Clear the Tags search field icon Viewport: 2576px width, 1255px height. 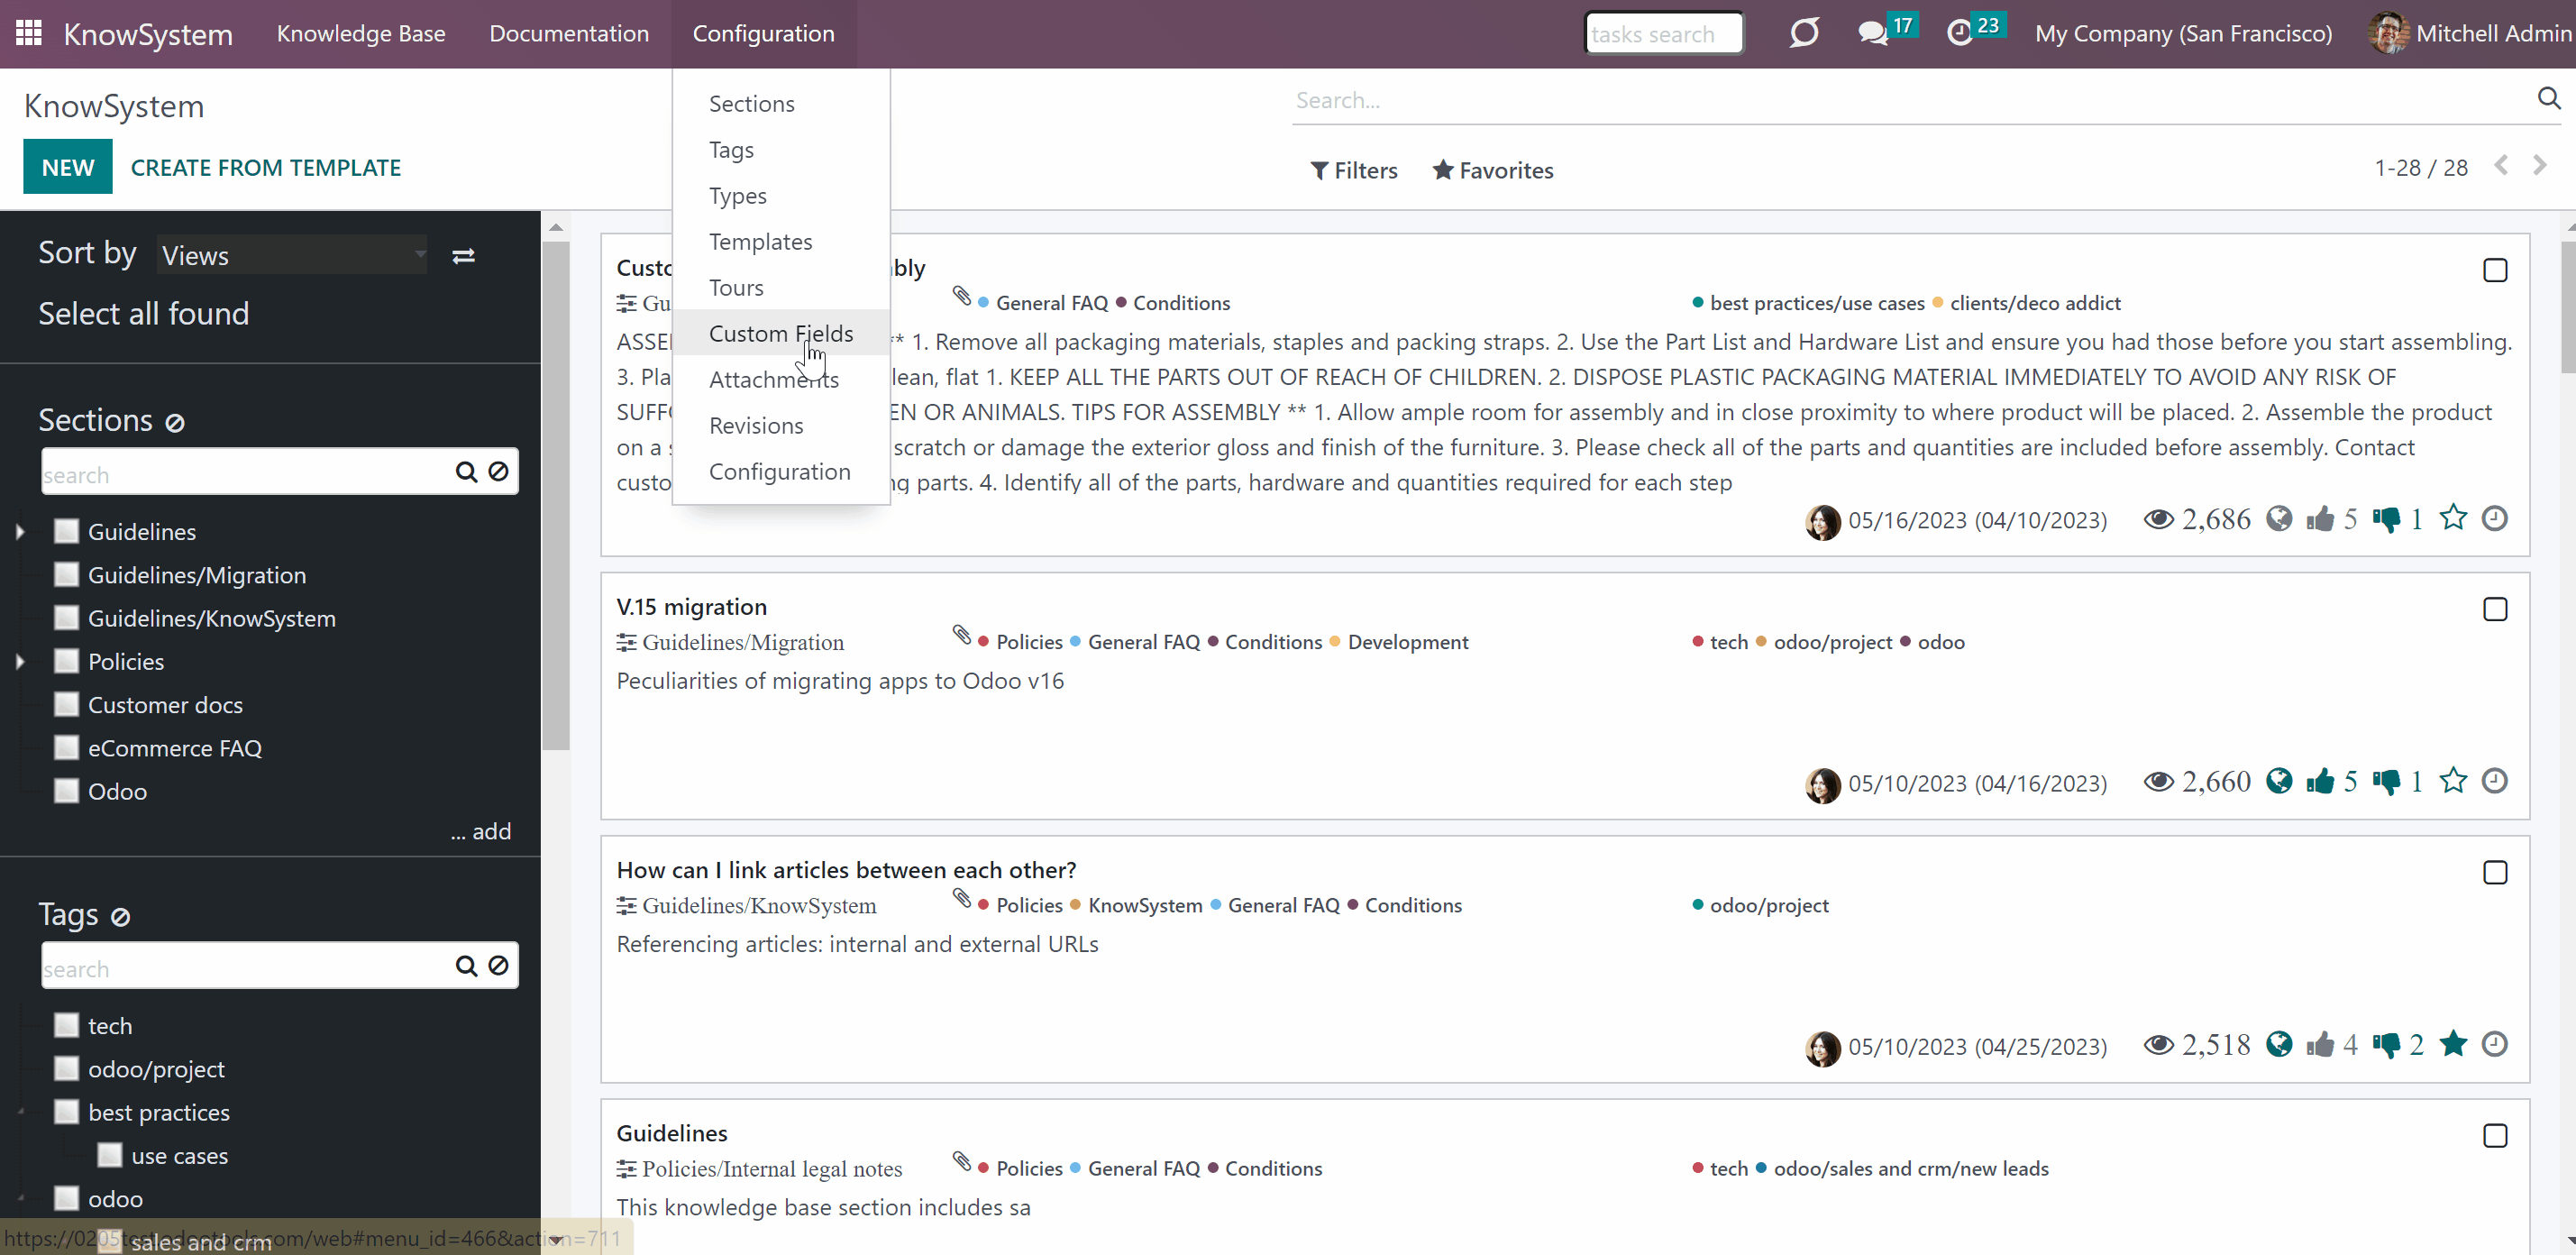tap(498, 965)
